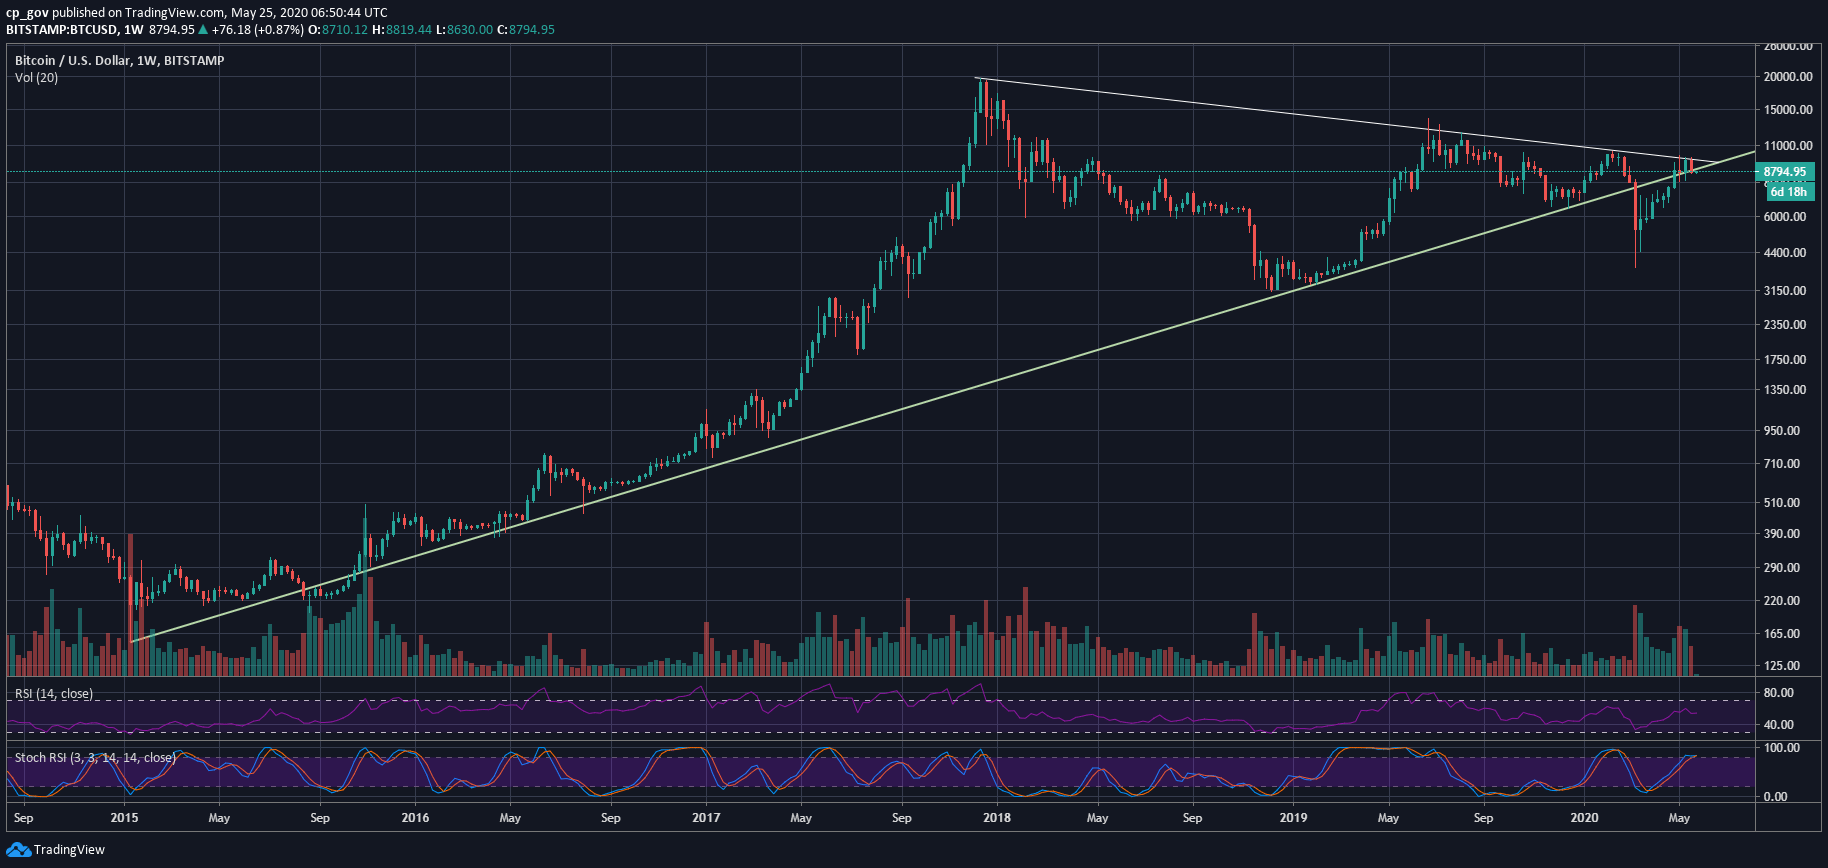Viewport: 1828px width, 868px height.
Task: Click the '6d 18h' candle countdown tag
Action: pos(1789,191)
